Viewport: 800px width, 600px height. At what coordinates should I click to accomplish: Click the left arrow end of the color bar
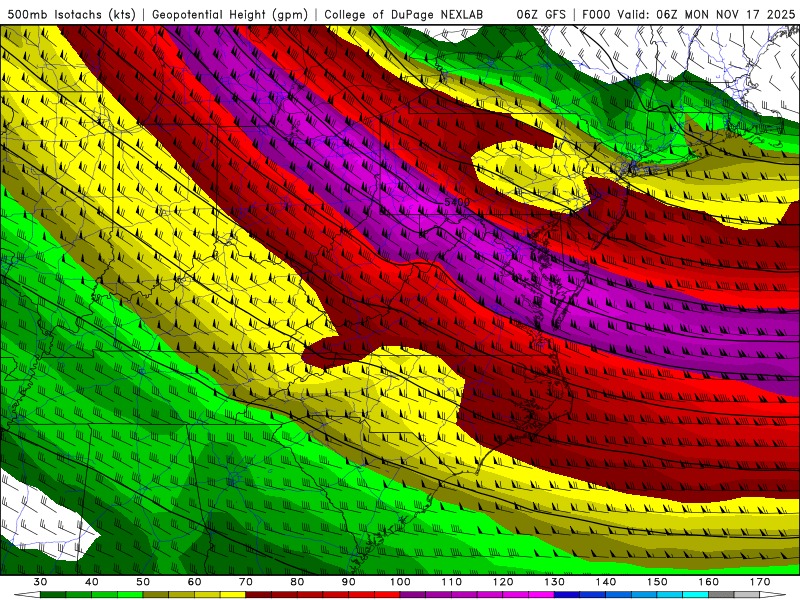[x=27, y=595]
